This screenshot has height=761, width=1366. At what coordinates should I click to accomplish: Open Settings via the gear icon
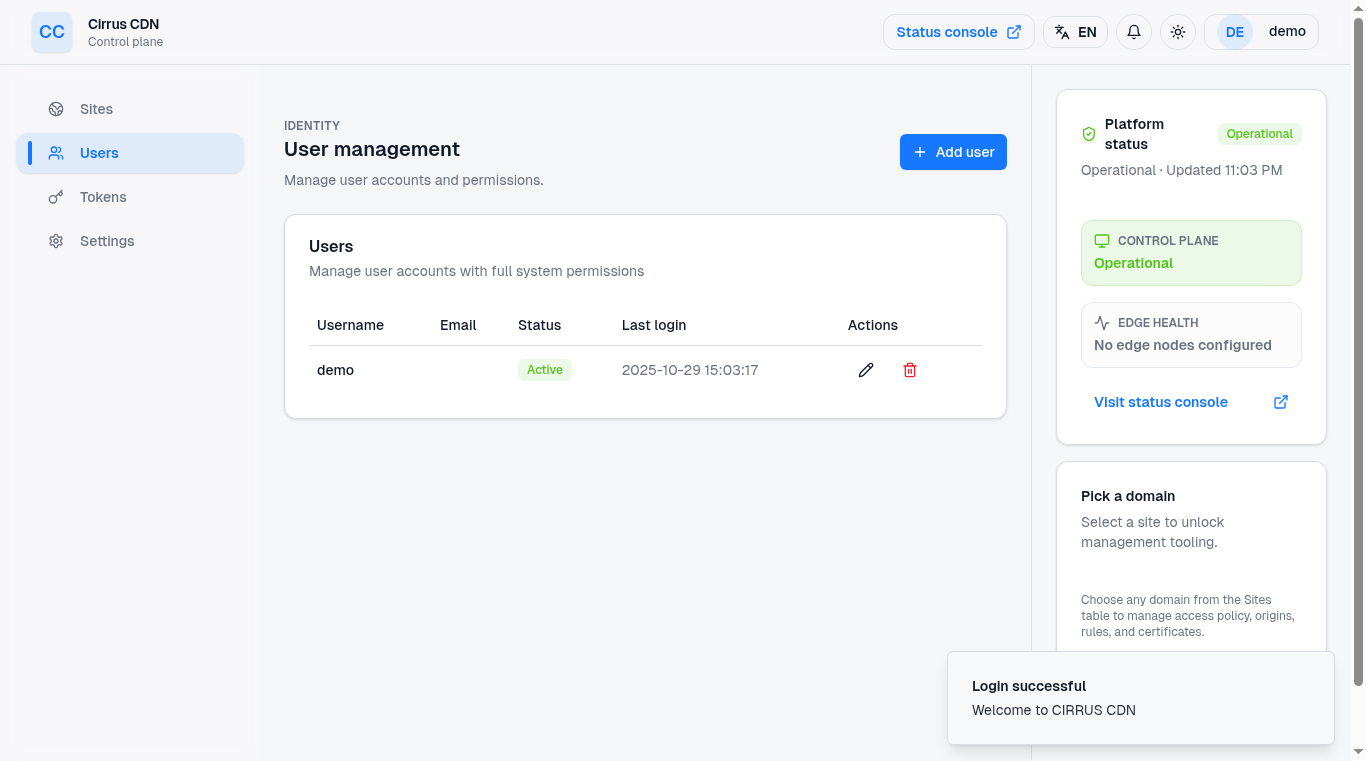pyautogui.click(x=56, y=241)
